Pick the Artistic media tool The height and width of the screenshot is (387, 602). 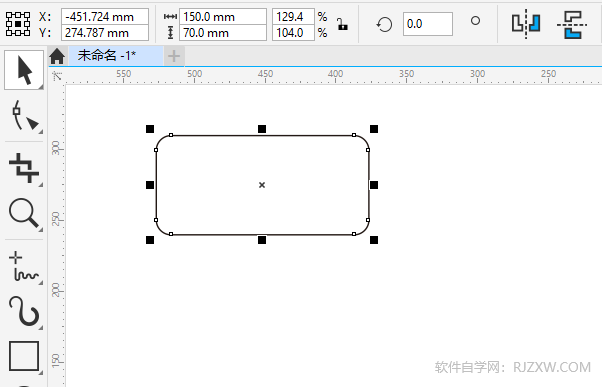pos(24,311)
